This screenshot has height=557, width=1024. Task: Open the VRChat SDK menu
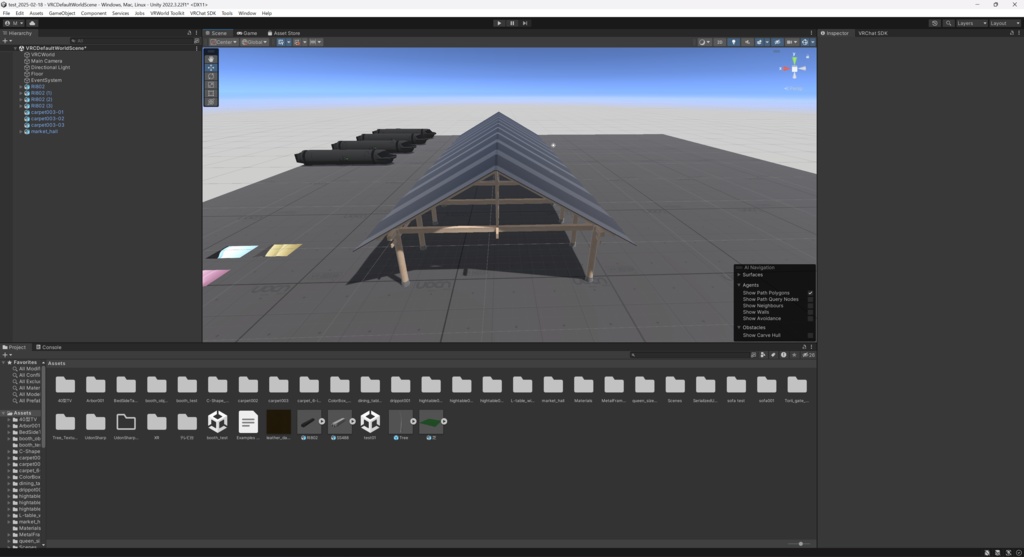(202, 13)
